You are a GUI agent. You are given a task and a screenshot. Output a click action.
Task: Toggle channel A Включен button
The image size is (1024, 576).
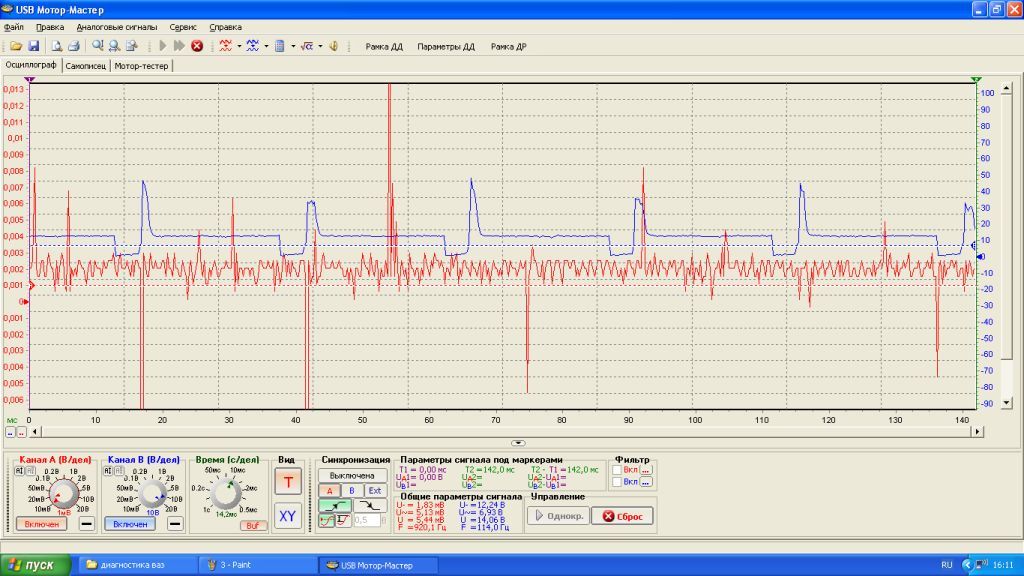(x=41, y=524)
